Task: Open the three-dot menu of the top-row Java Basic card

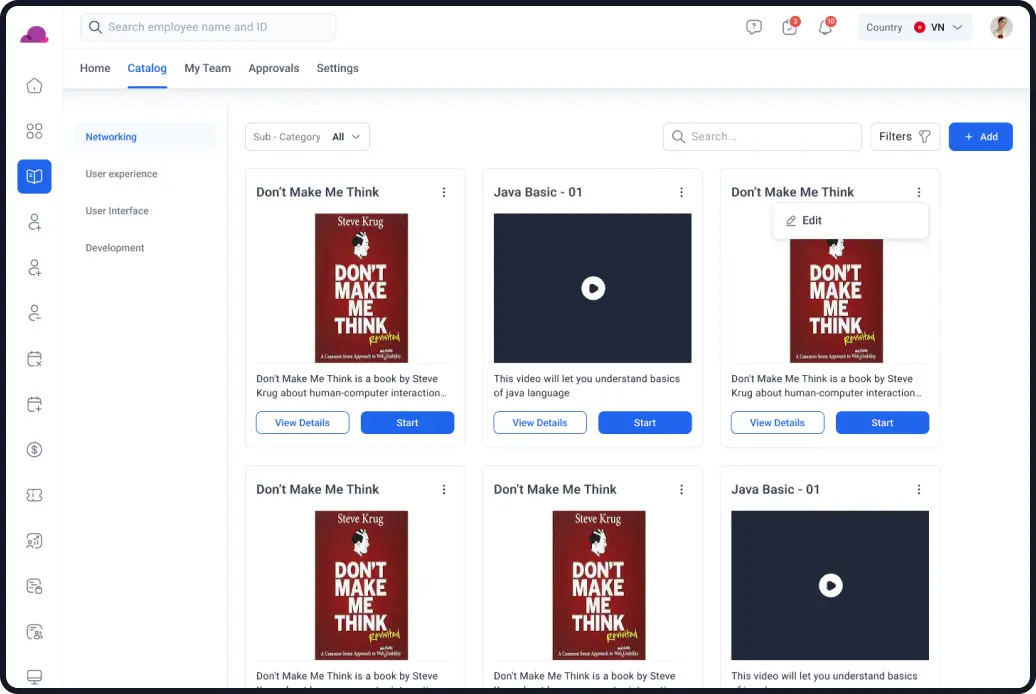Action: [681, 192]
